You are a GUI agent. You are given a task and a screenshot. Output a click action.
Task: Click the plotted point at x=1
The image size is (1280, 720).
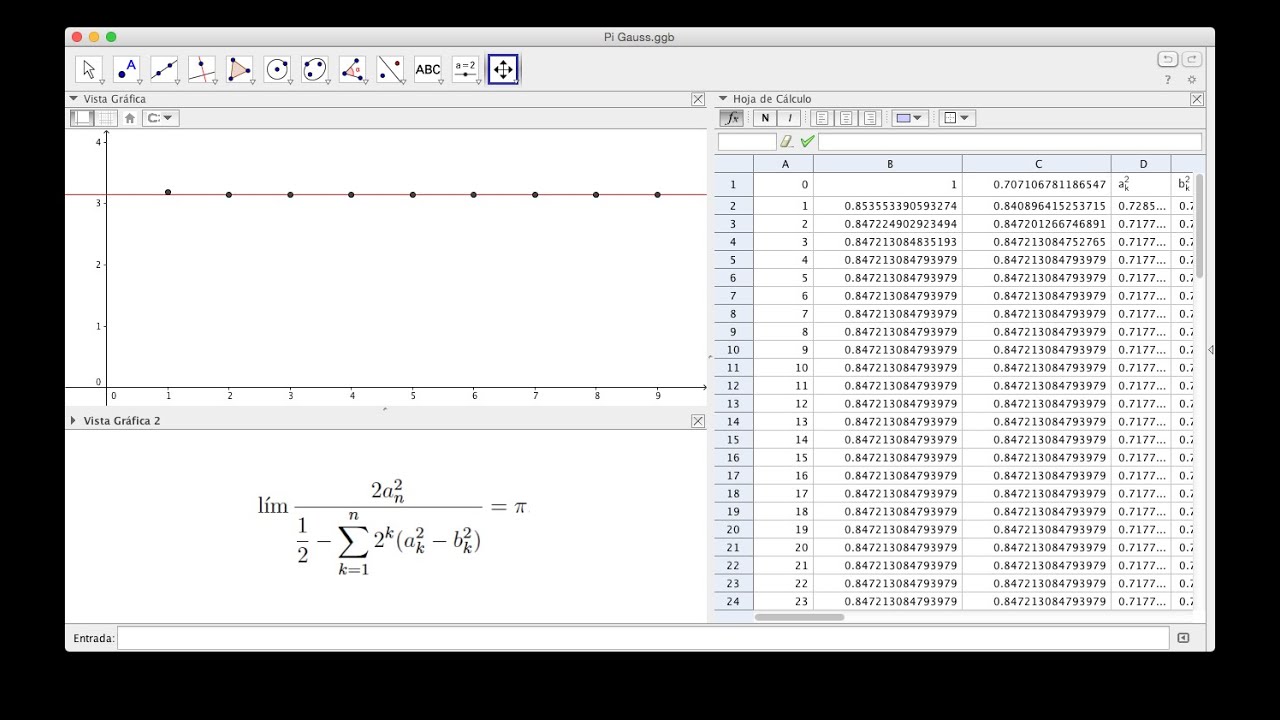[168, 192]
